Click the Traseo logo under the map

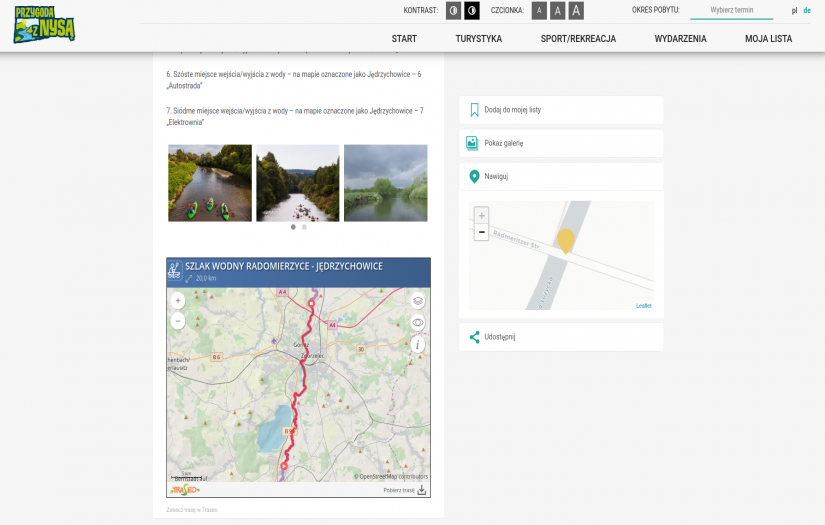coord(185,490)
